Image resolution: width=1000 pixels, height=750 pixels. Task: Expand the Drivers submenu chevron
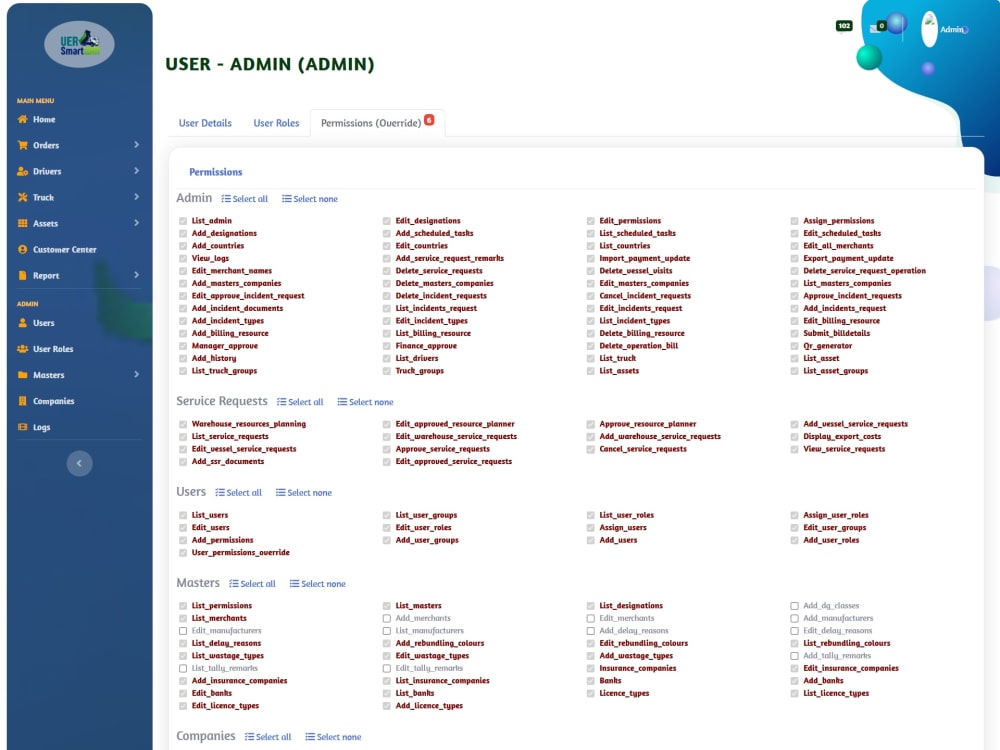click(136, 171)
